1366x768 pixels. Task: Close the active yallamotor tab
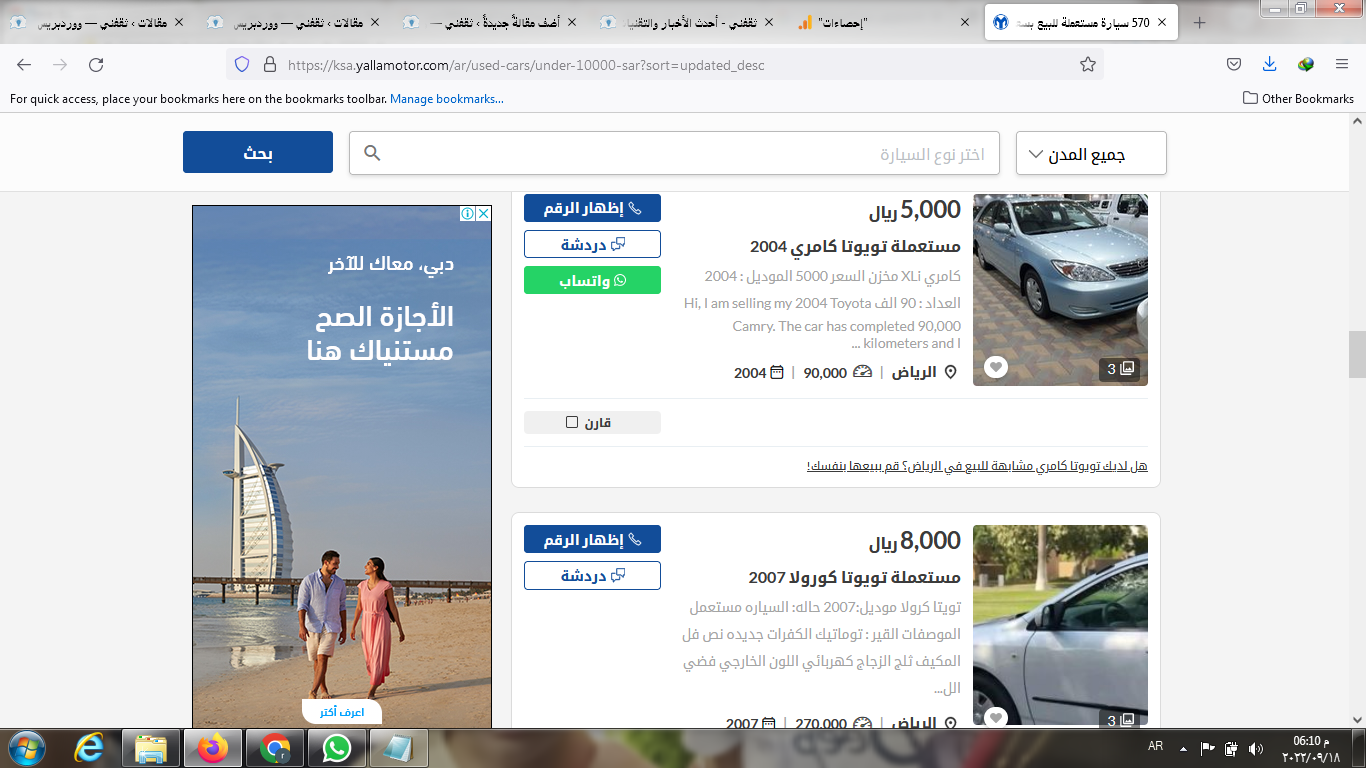(x=1161, y=22)
